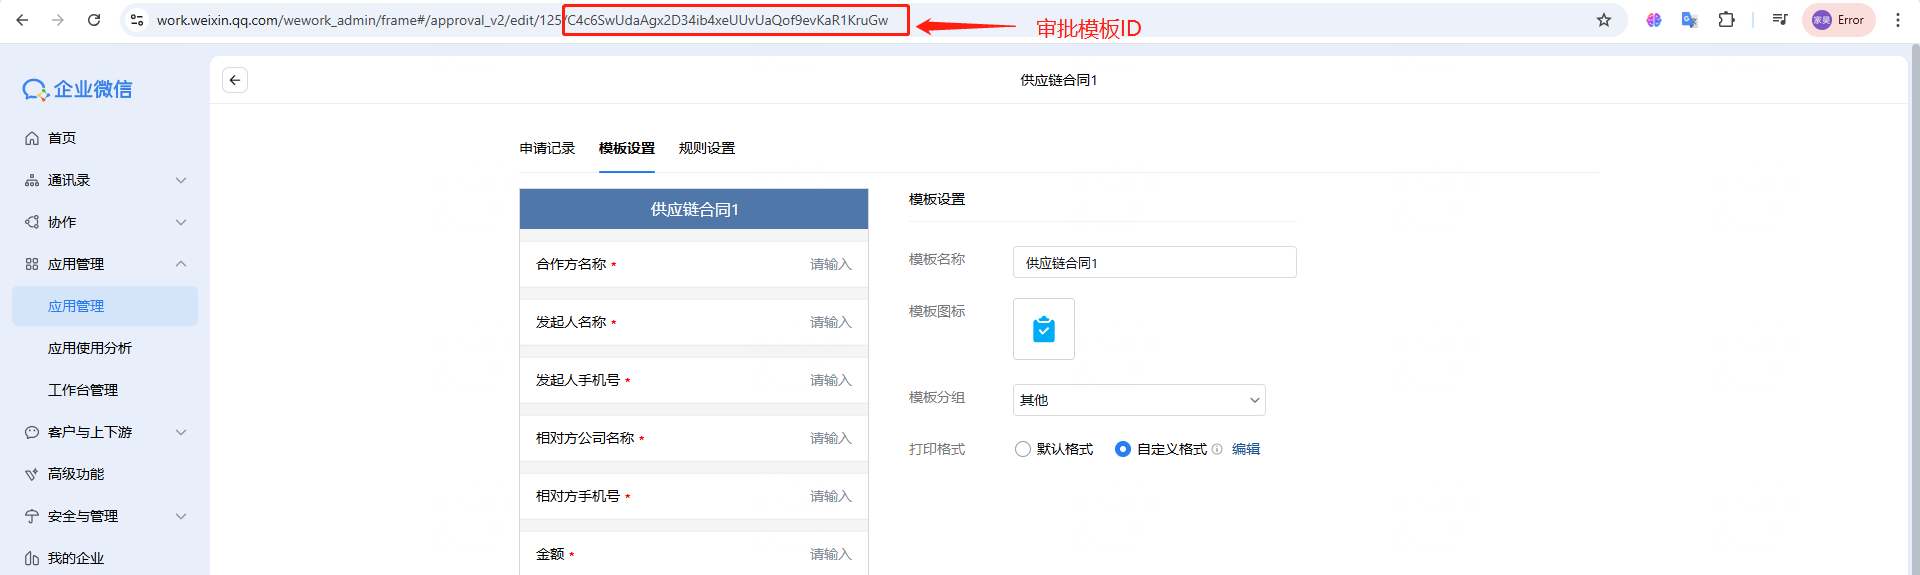
Task: Select the 相对方公司名称 form field
Action: (x=694, y=438)
